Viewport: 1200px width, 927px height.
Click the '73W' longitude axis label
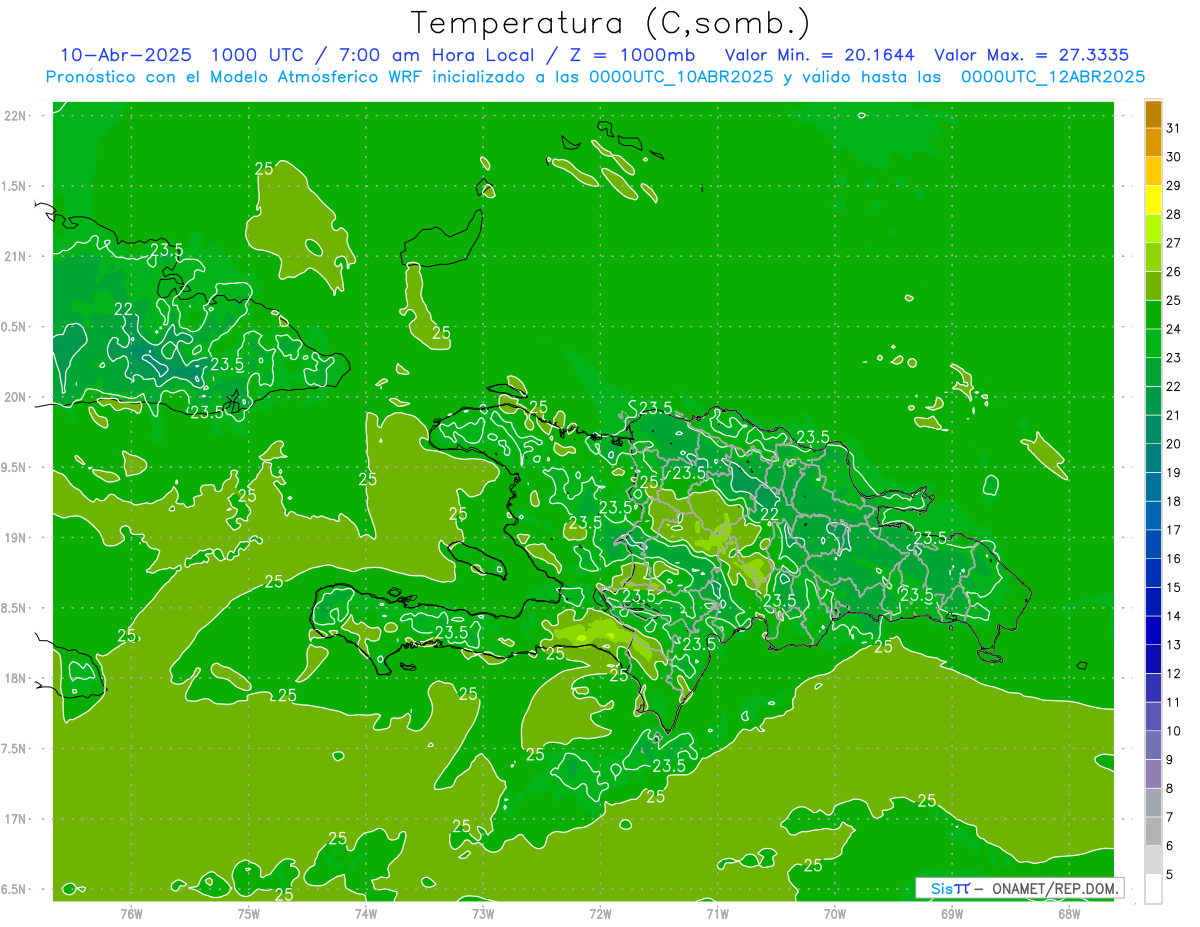[483, 913]
